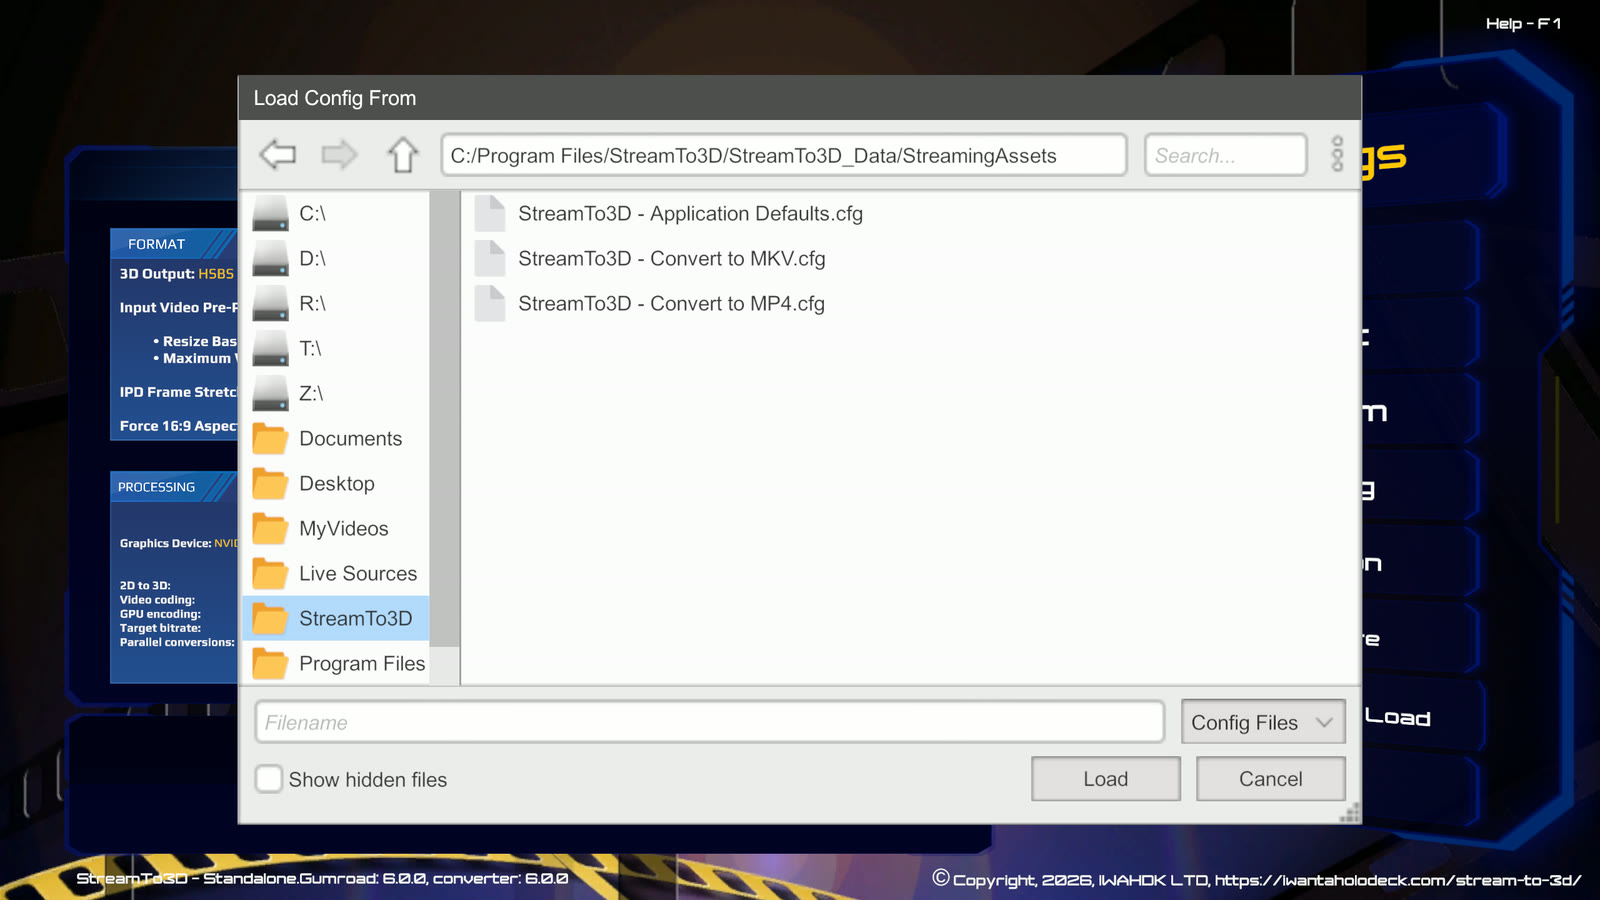Click the Convert to MKV.cfg file icon
This screenshot has height=900, width=1600.
[490, 258]
